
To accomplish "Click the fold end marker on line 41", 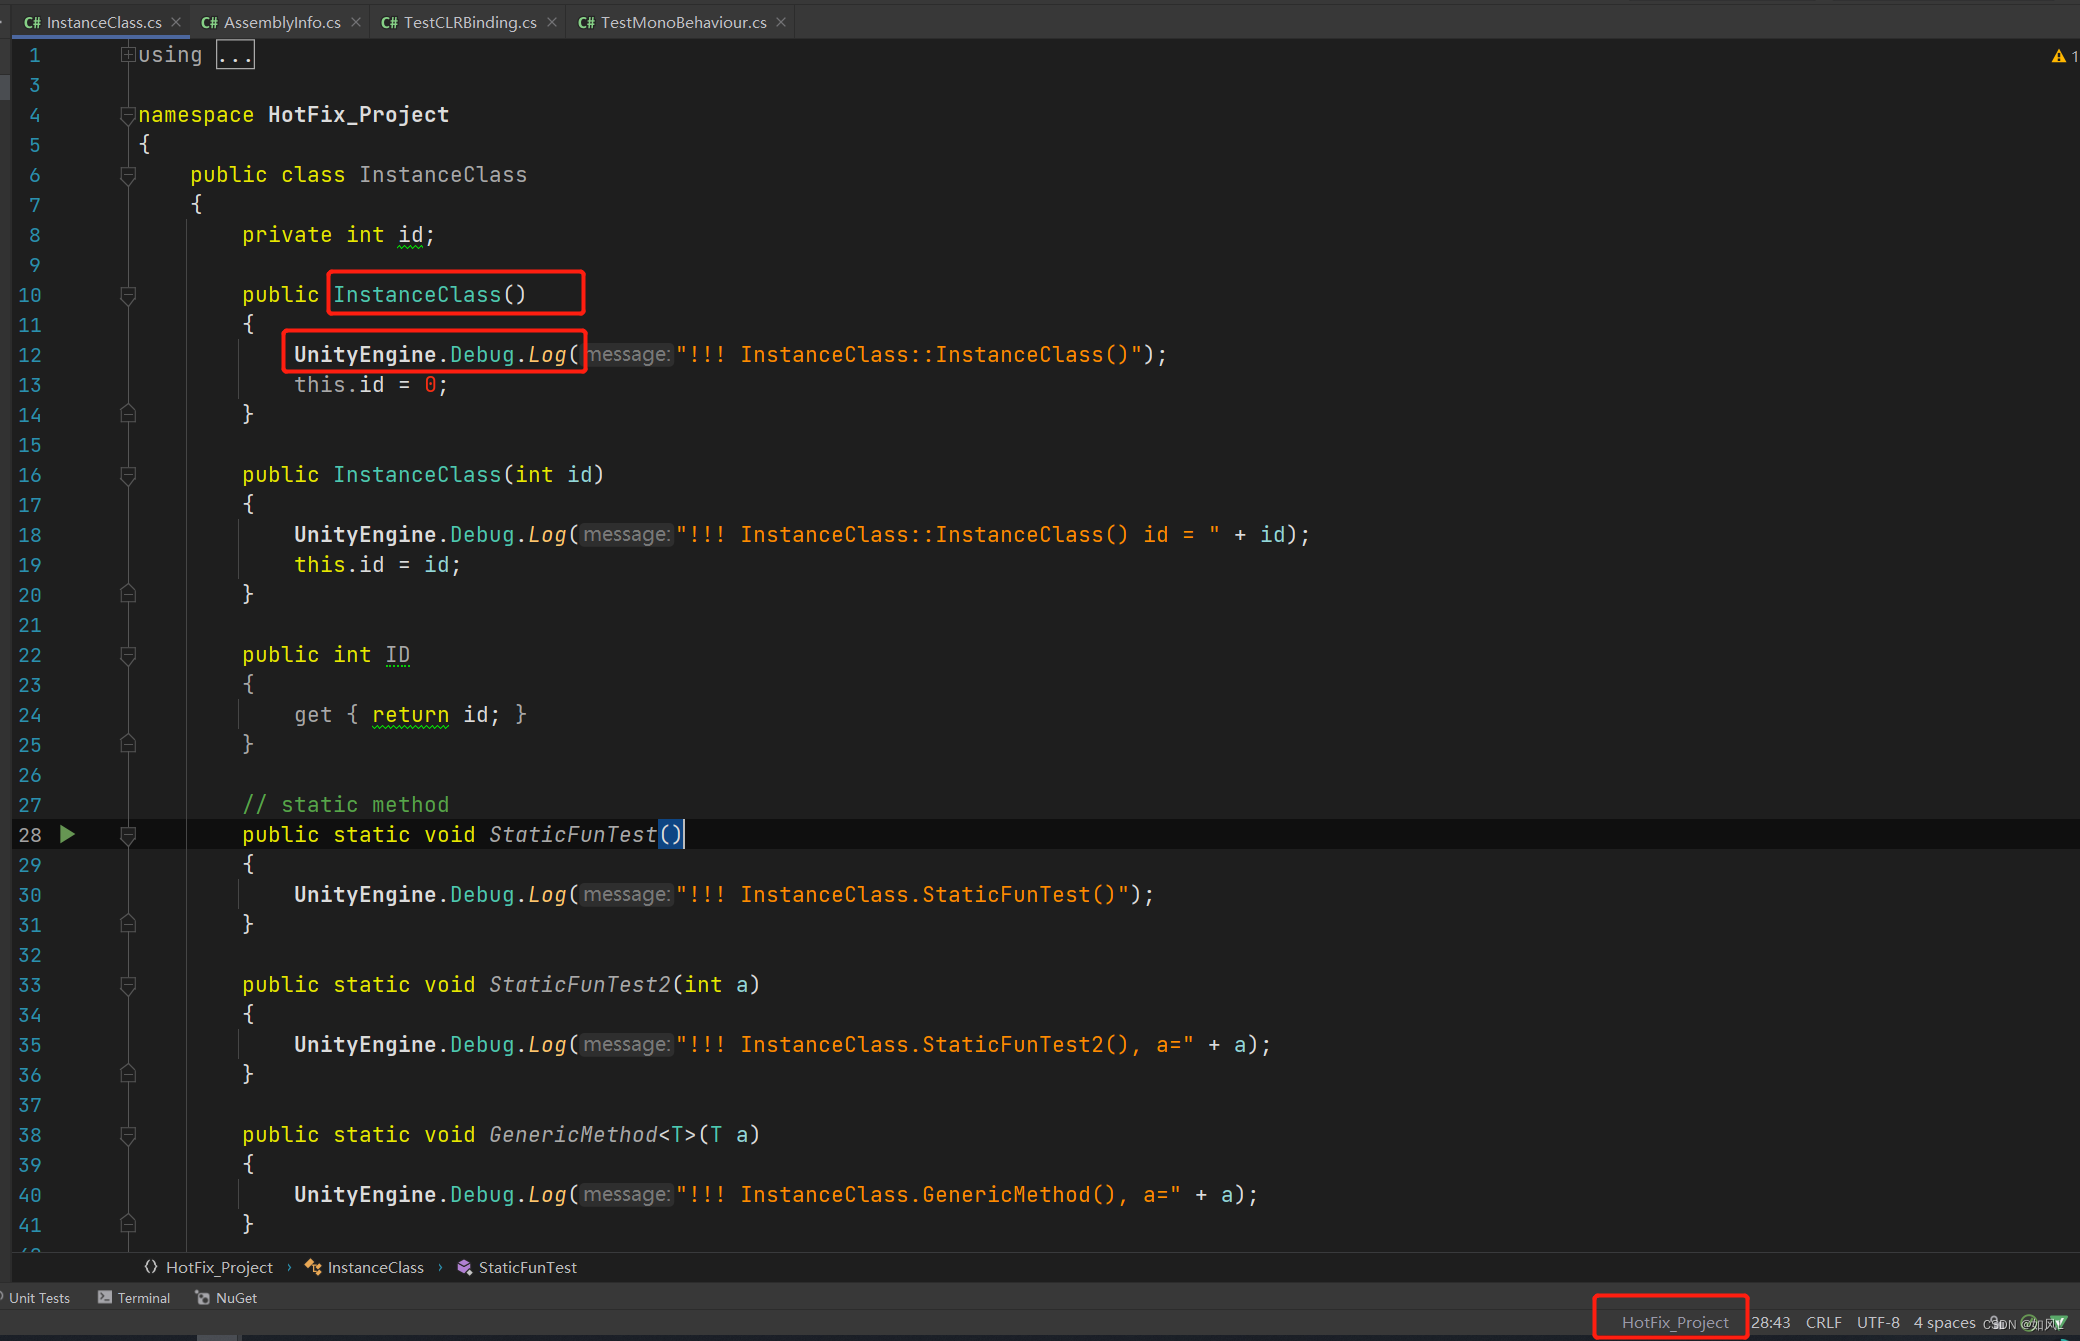I will coord(128,1224).
